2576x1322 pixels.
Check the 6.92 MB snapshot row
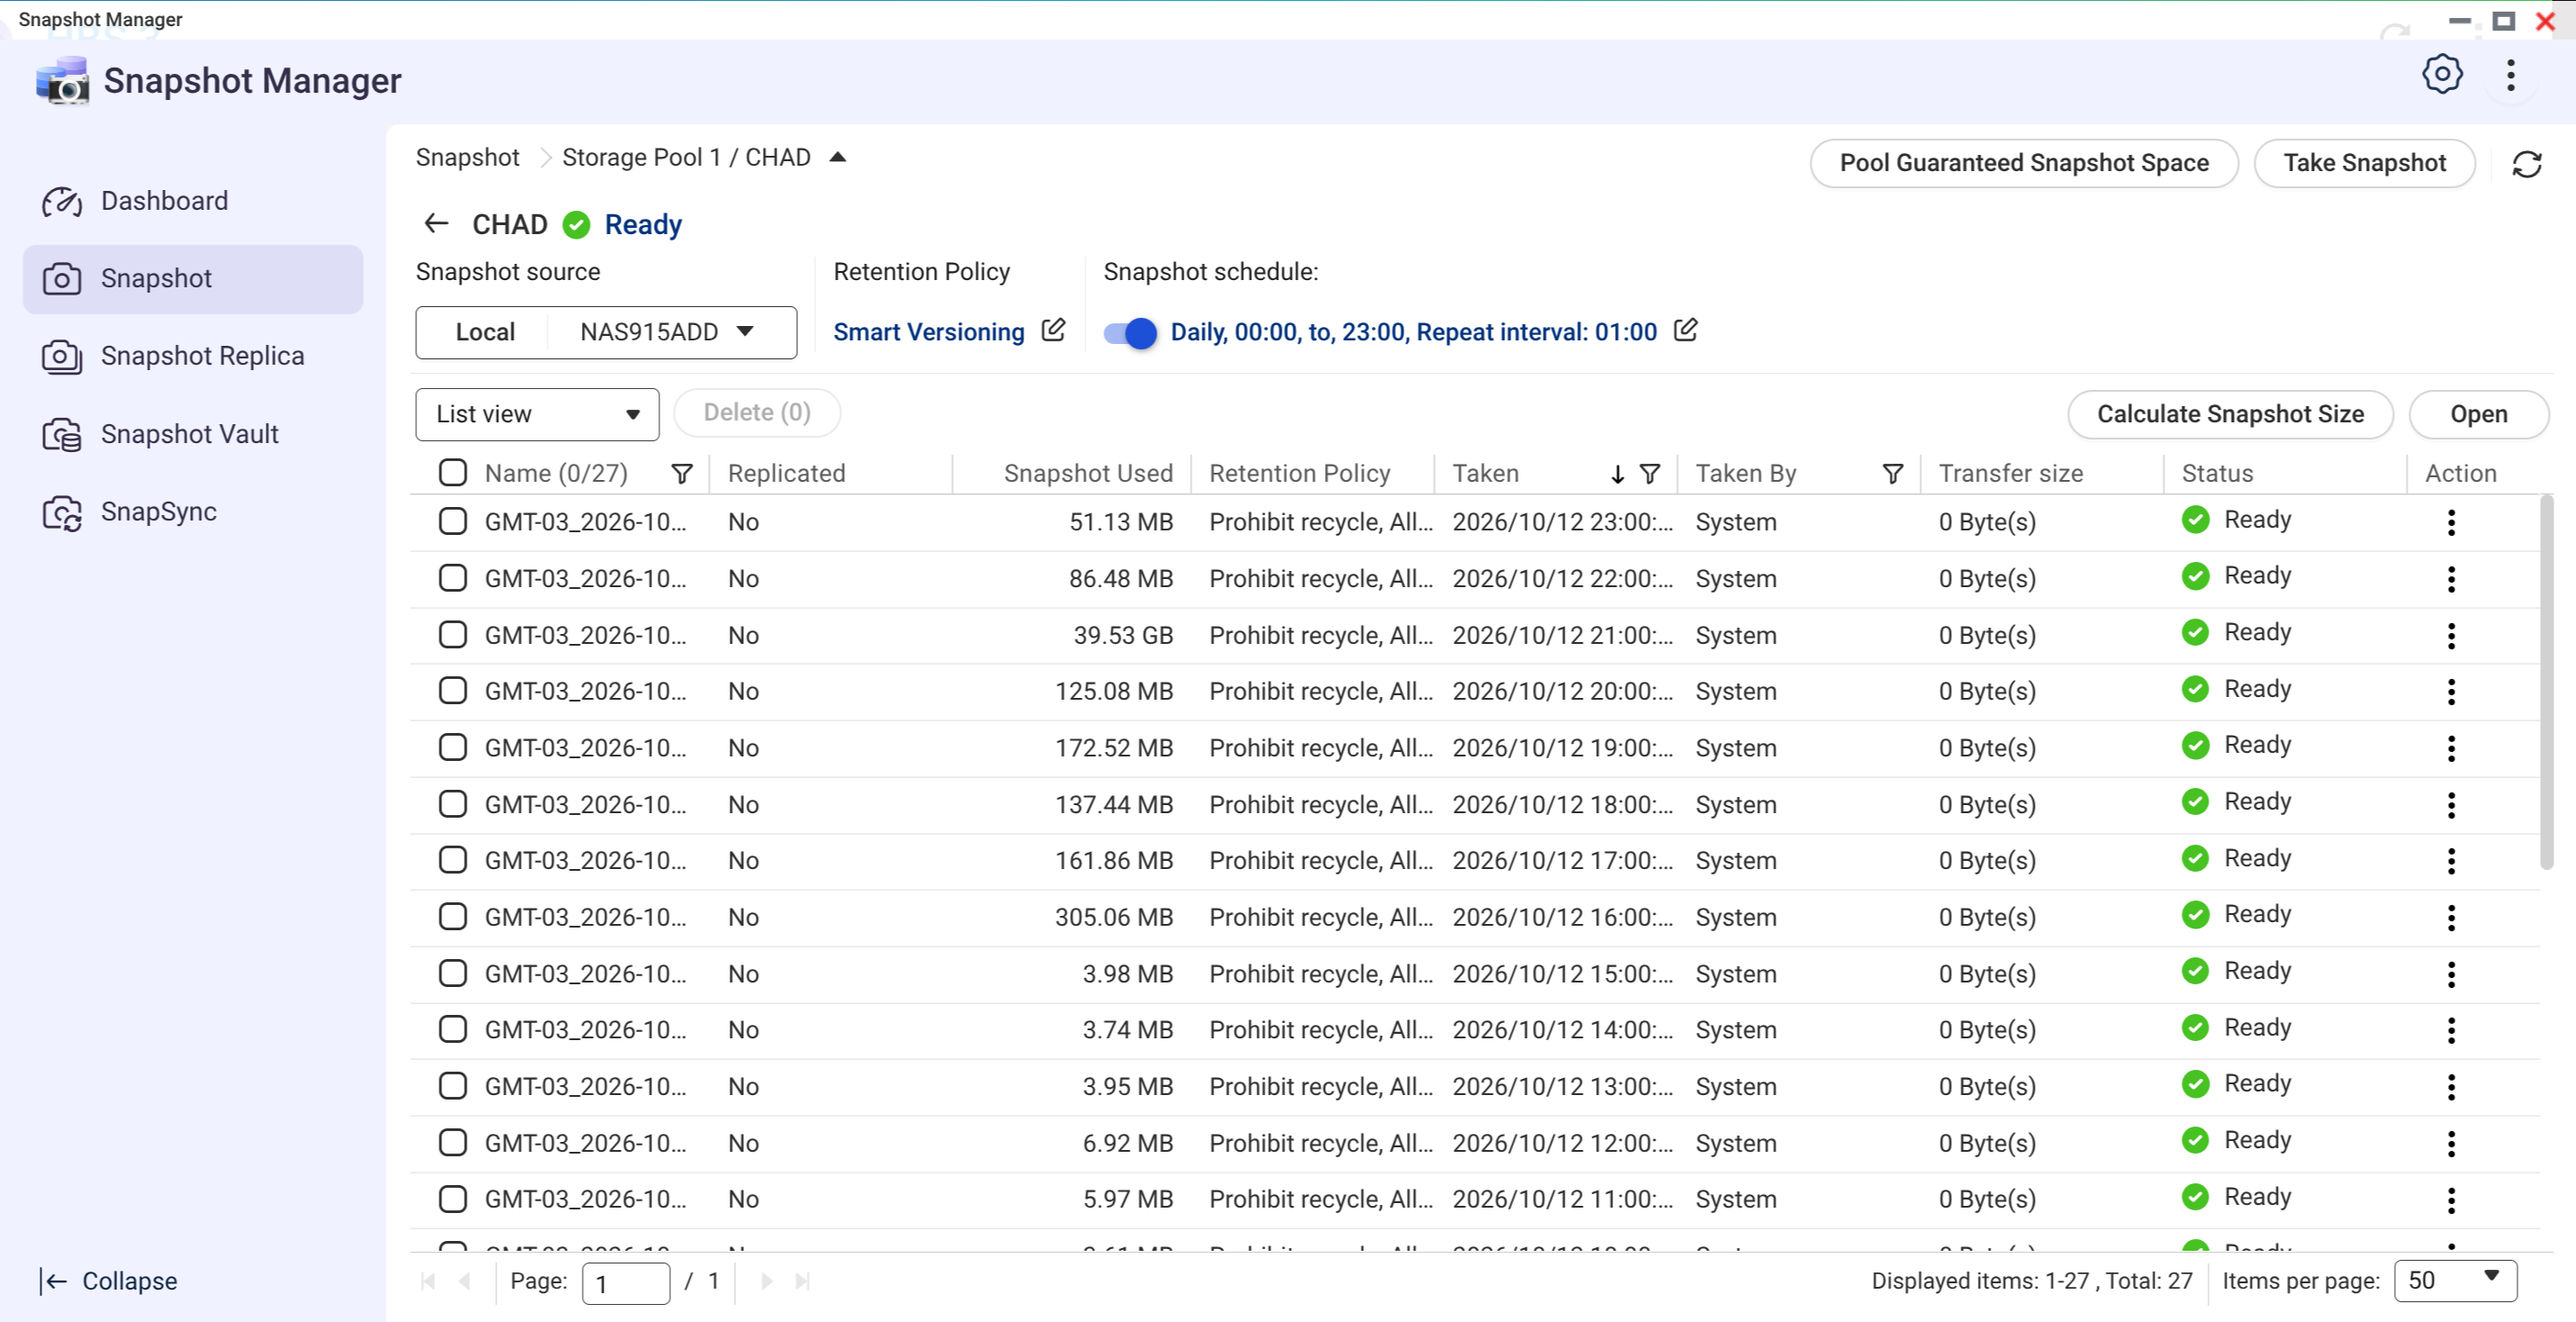[x=453, y=1142]
